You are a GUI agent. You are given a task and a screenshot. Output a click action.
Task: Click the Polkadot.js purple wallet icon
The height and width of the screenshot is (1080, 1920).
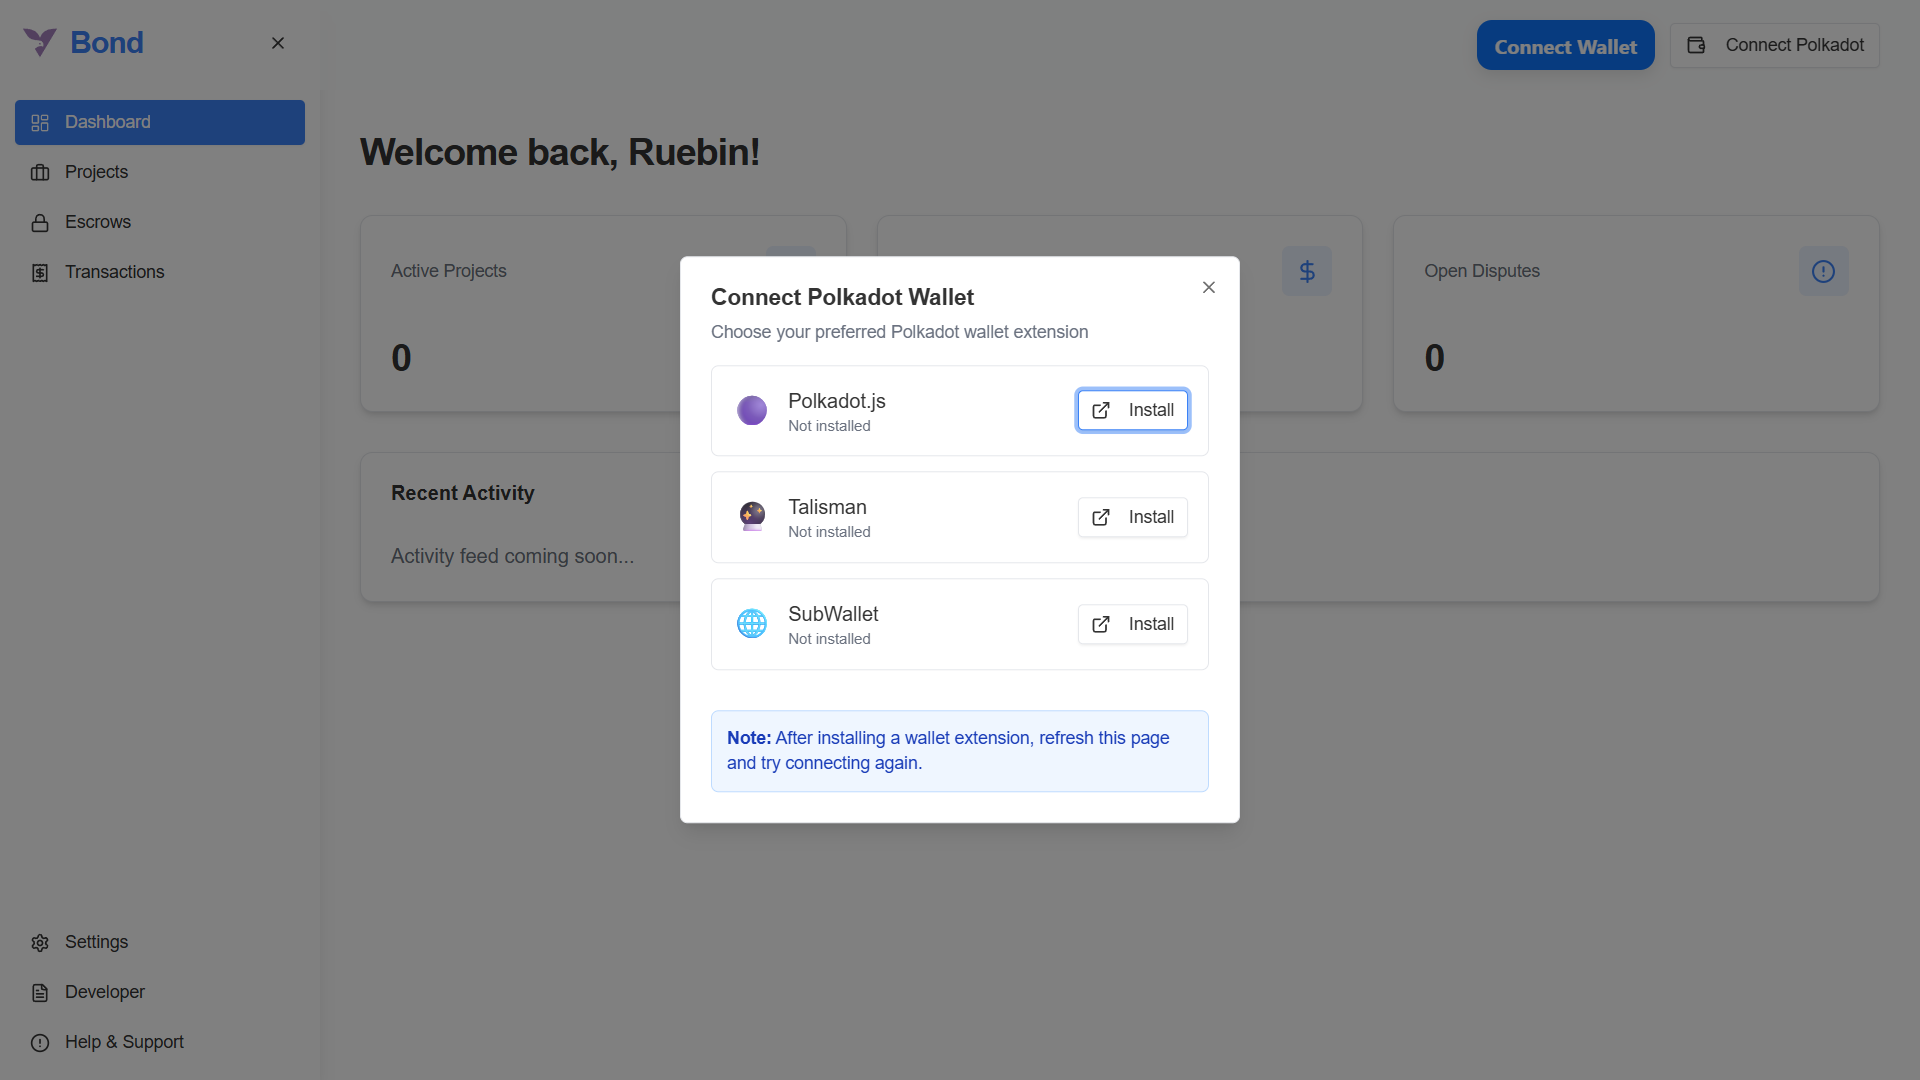point(752,410)
